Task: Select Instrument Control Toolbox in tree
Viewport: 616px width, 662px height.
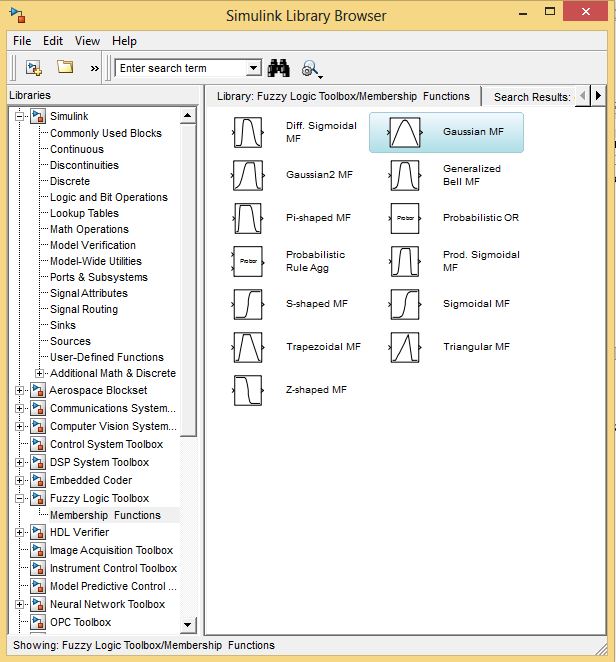Action: pos(113,568)
